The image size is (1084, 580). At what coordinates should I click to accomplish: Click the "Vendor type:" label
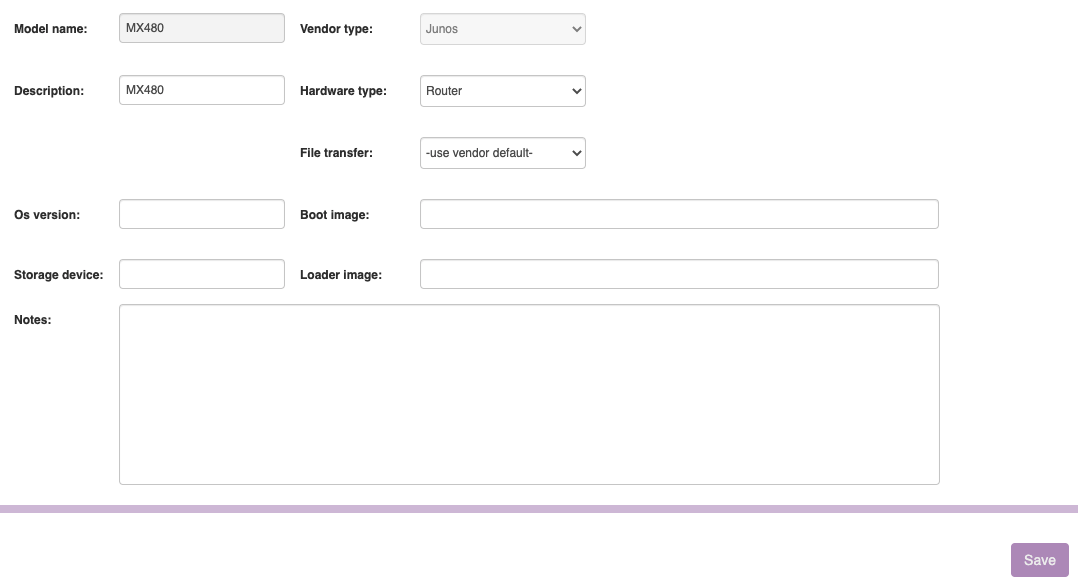coord(336,29)
